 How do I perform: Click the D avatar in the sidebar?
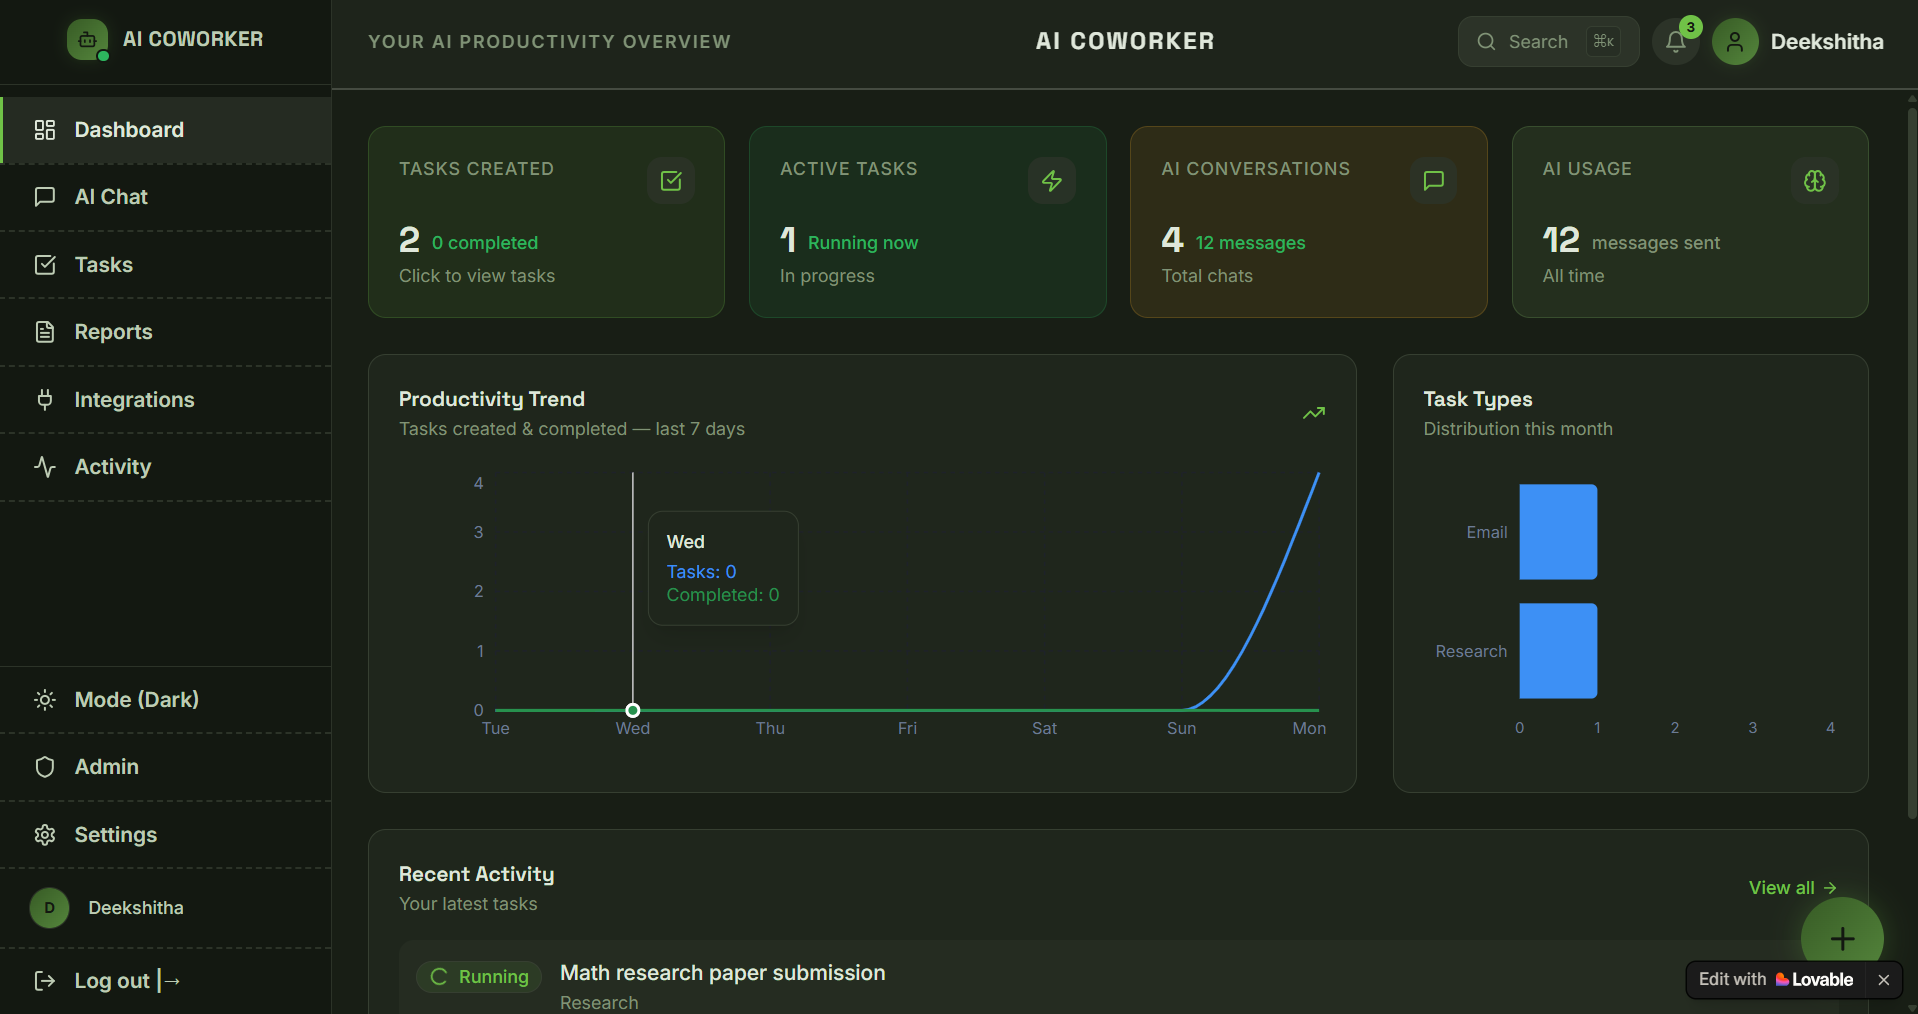(x=49, y=908)
